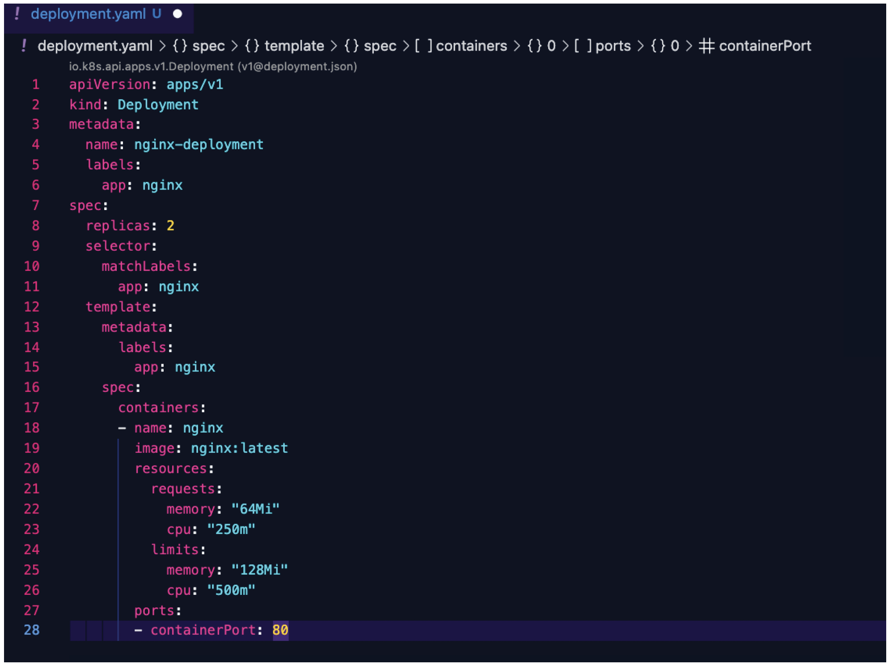Click 'nginx:latest' image value
Screen dimensions: 888x665
point(240,449)
